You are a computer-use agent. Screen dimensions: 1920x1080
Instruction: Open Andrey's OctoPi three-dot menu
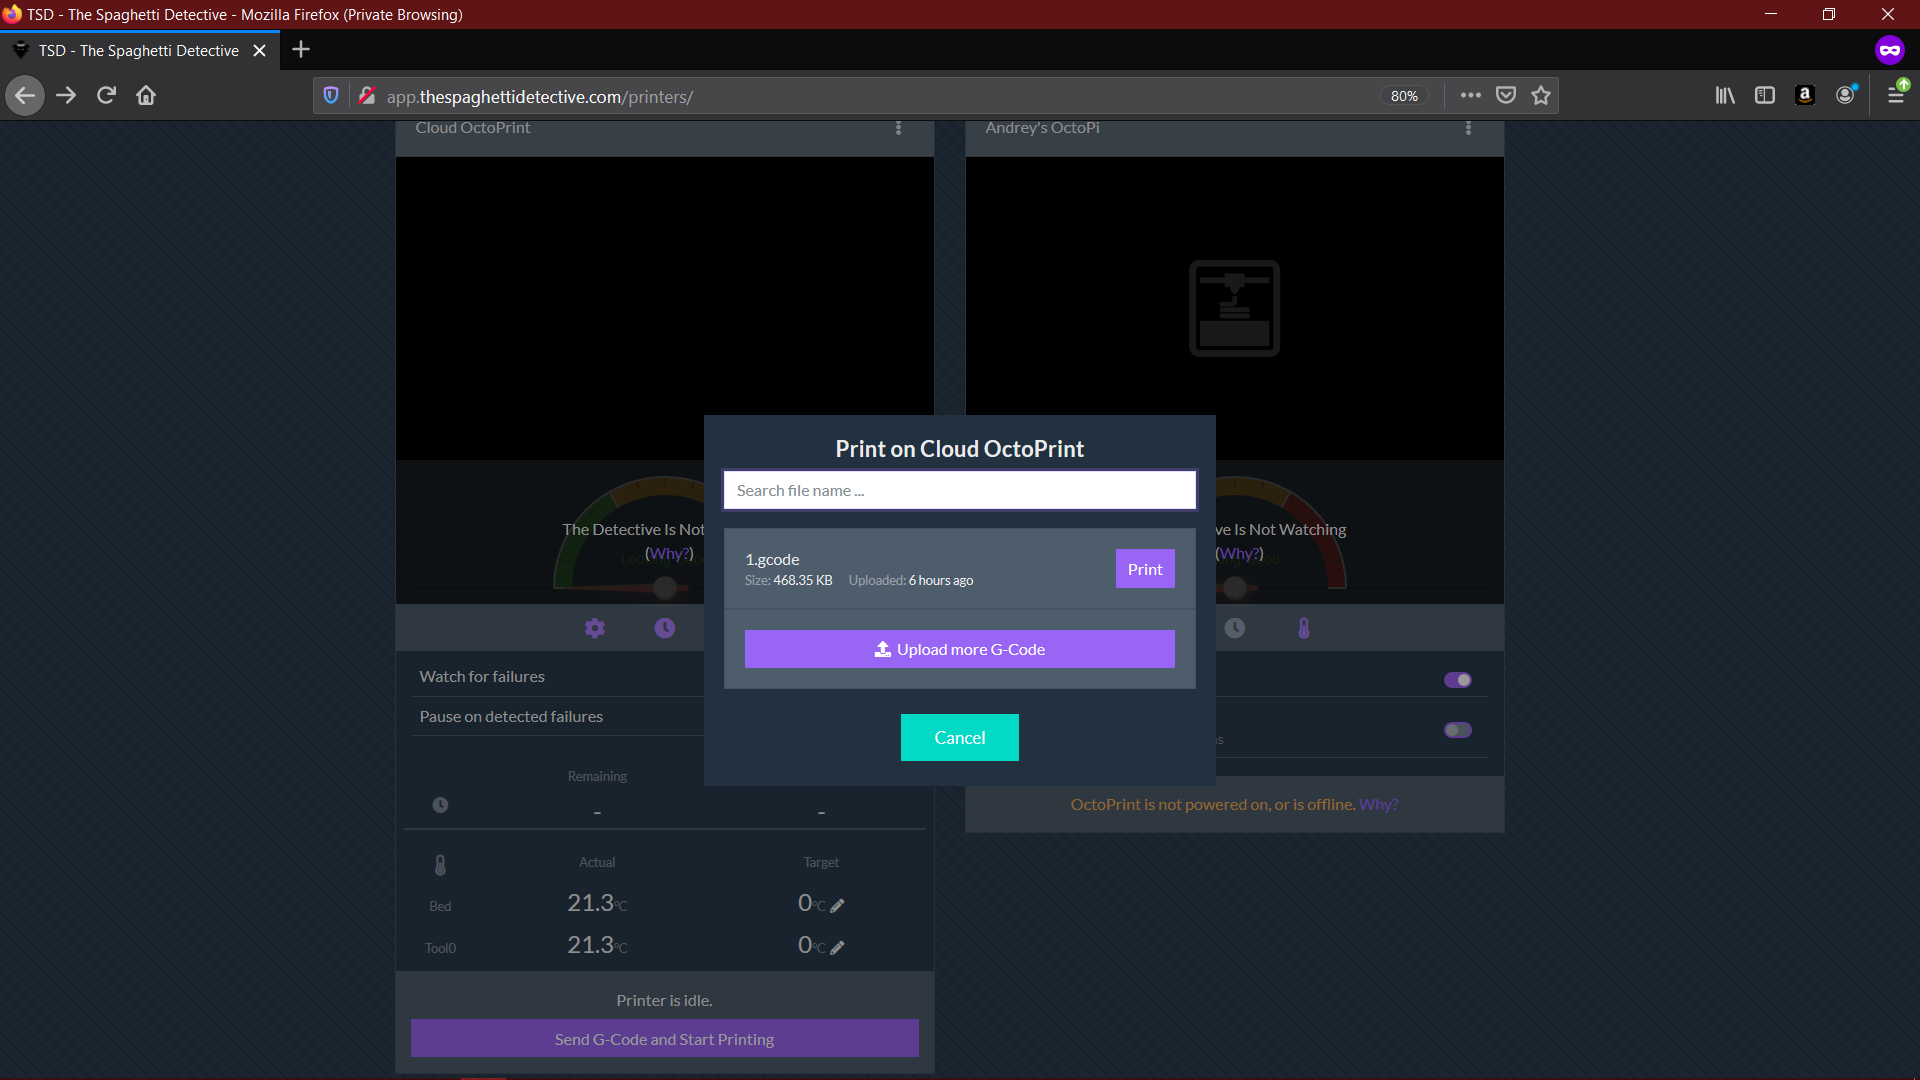point(1468,128)
